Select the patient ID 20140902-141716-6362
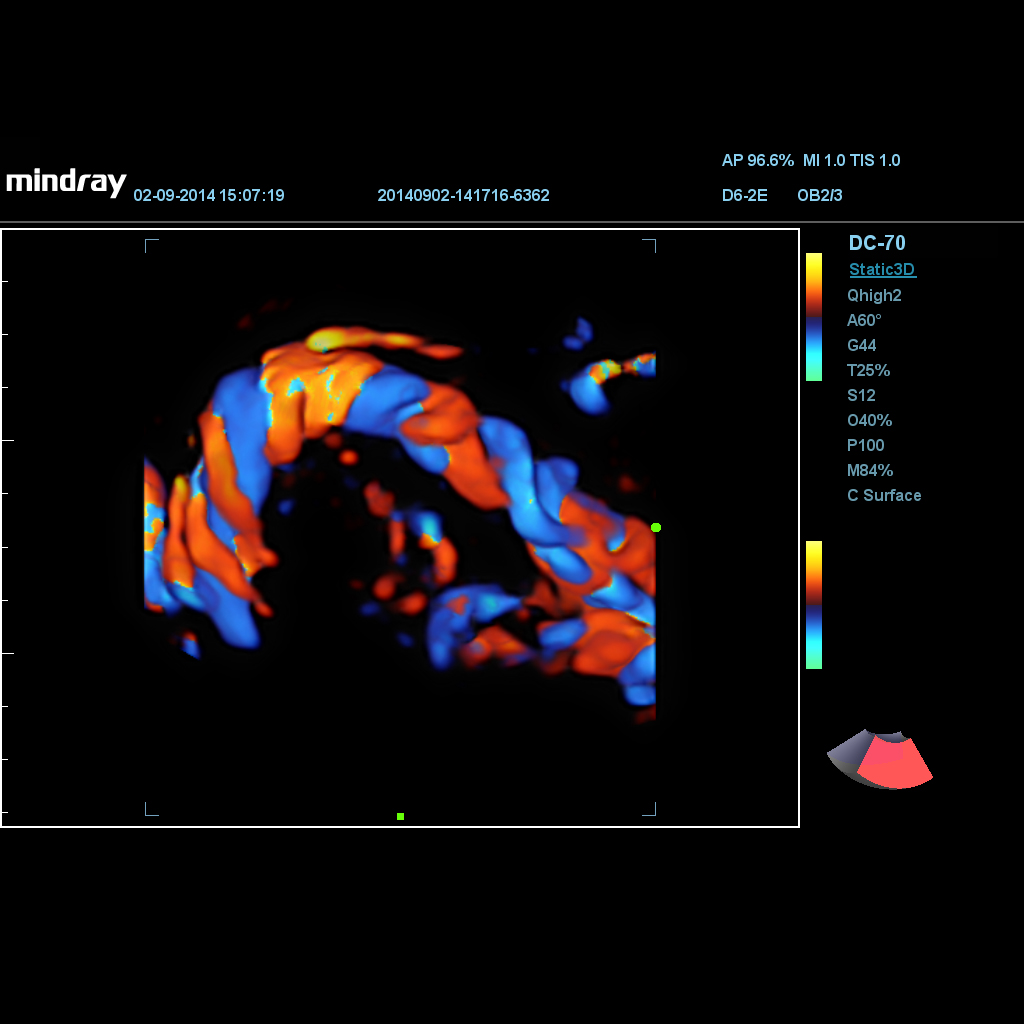The image size is (1024, 1024). pos(464,195)
